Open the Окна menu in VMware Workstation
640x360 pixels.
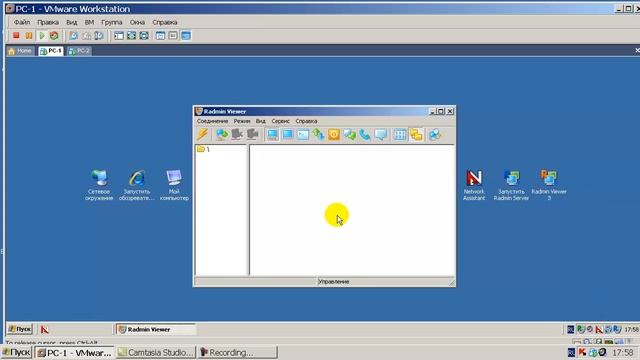pos(137,22)
